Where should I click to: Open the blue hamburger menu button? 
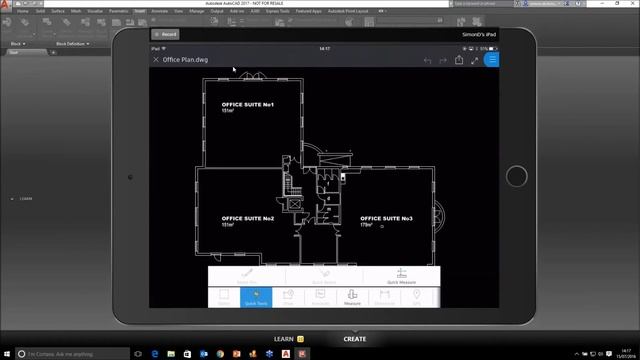pyautogui.click(x=491, y=60)
